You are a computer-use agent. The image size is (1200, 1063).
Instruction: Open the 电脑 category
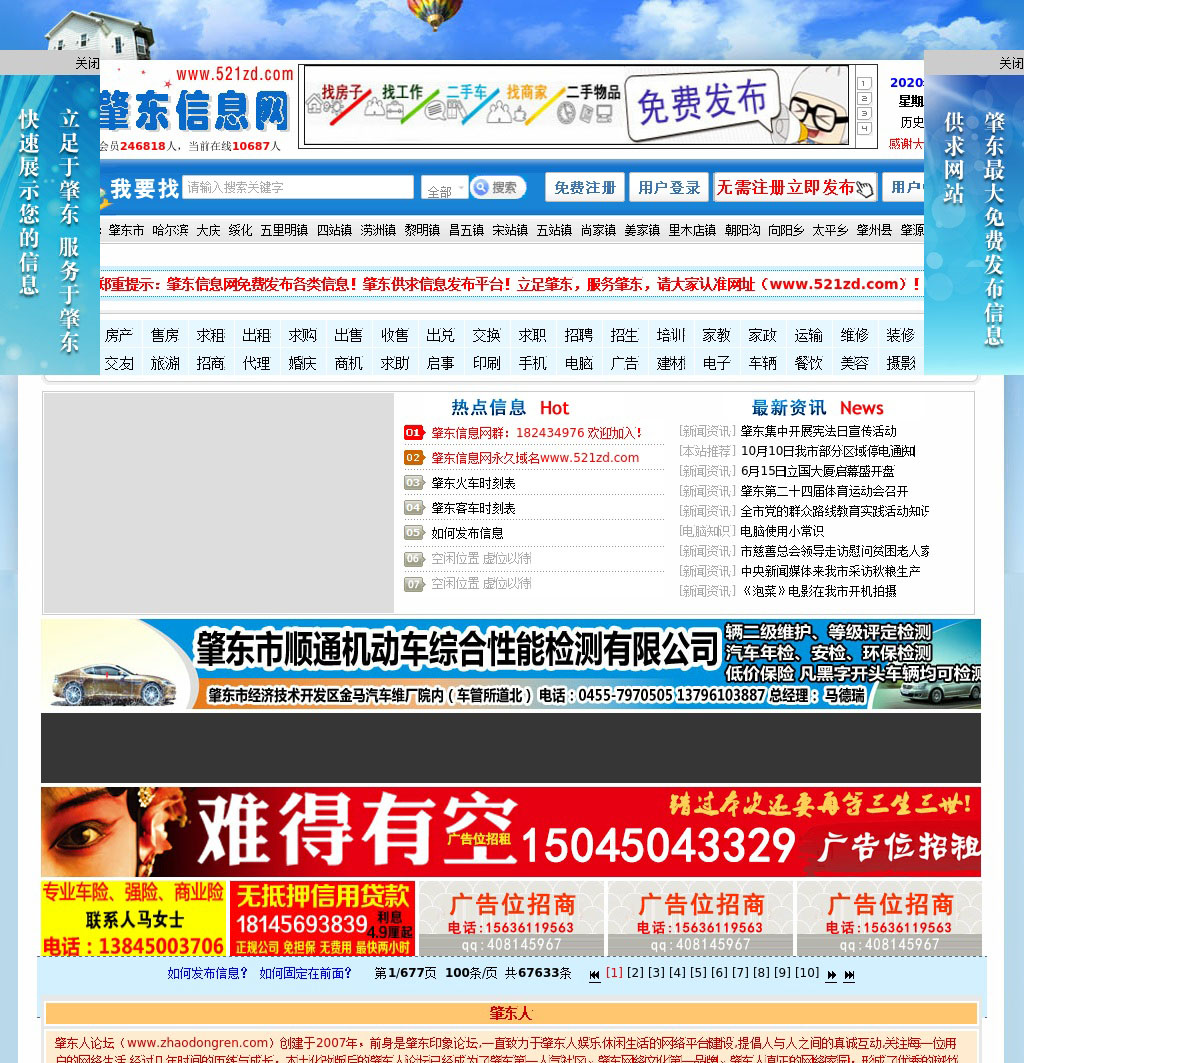579,363
